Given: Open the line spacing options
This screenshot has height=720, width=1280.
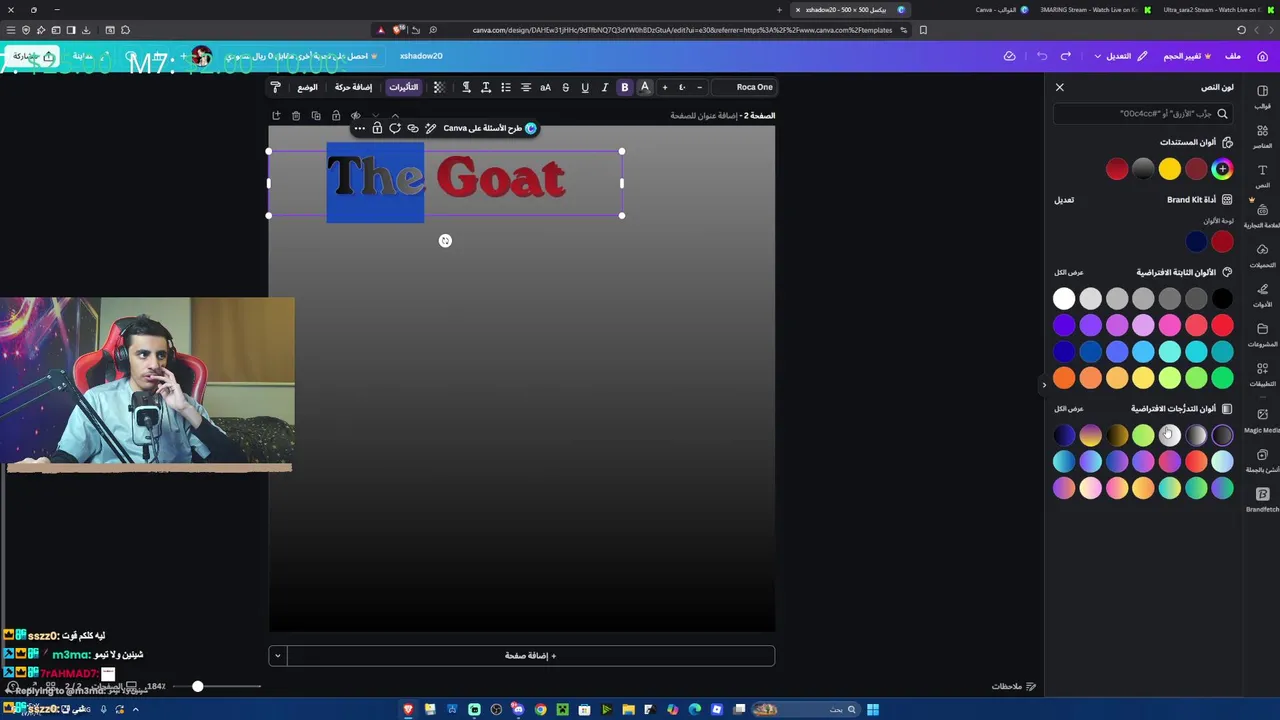Looking at the screenshot, I should (486, 87).
